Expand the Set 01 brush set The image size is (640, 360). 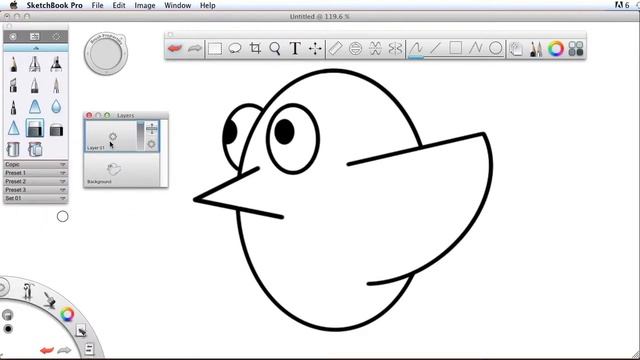point(36,198)
